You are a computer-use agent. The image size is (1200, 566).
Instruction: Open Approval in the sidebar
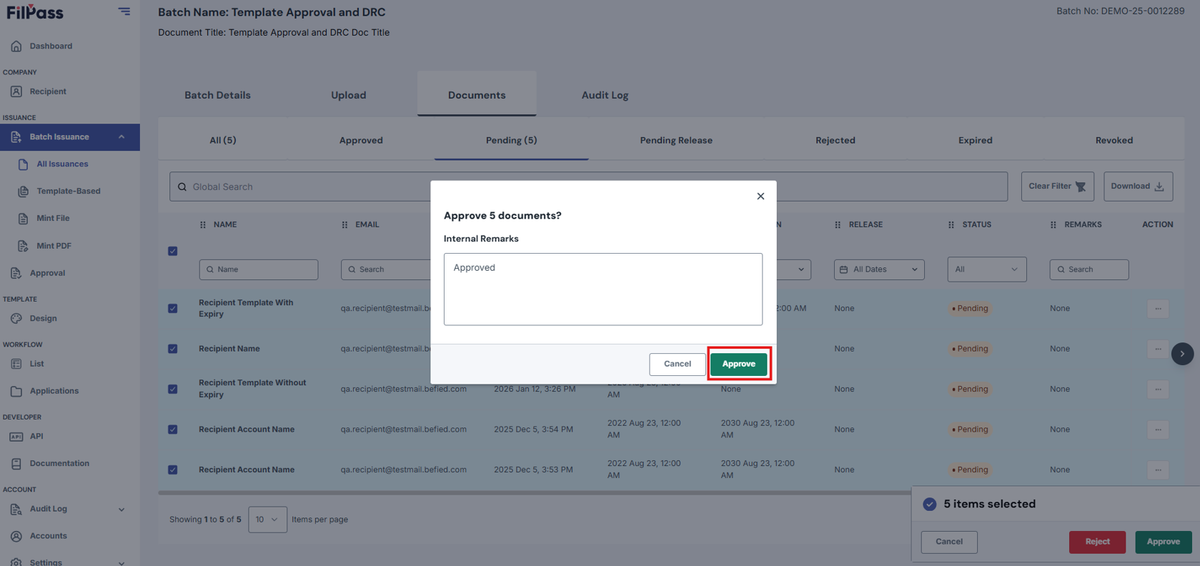[47, 273]
